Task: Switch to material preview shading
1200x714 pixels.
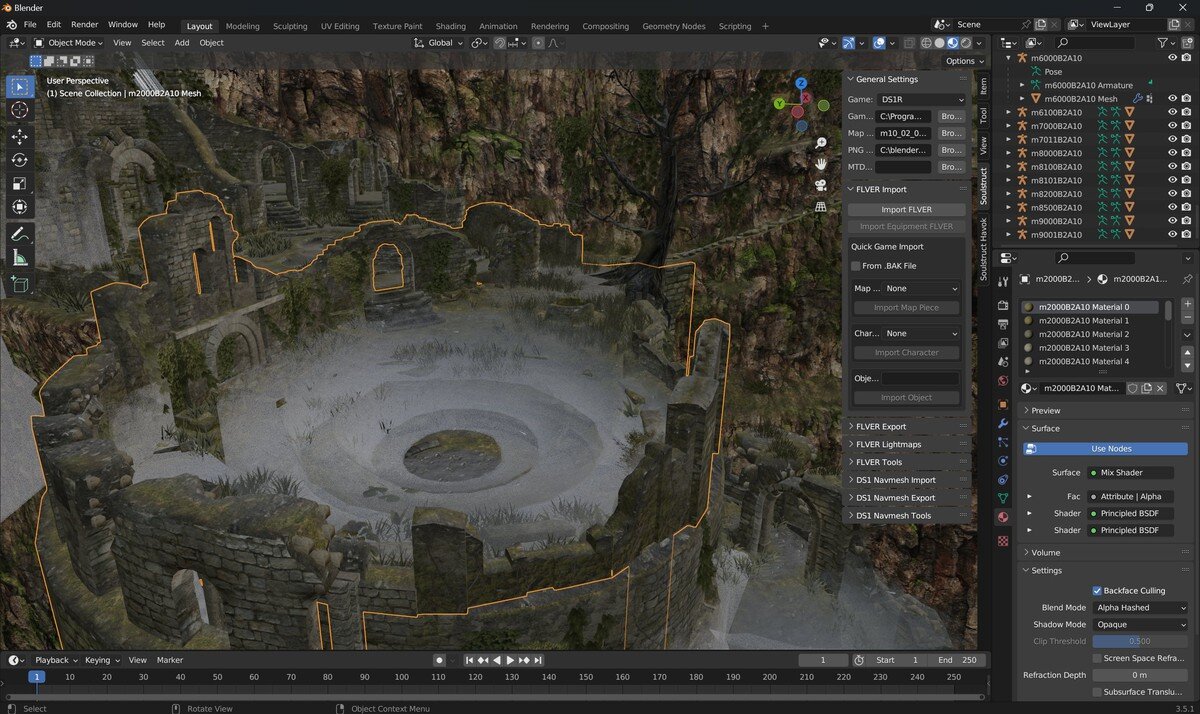Action: point(953,43)
